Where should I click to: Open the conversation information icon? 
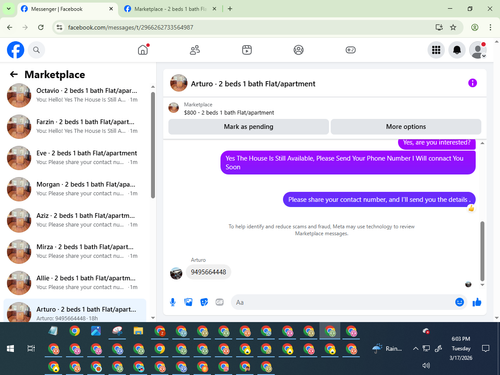click(472, 83)
